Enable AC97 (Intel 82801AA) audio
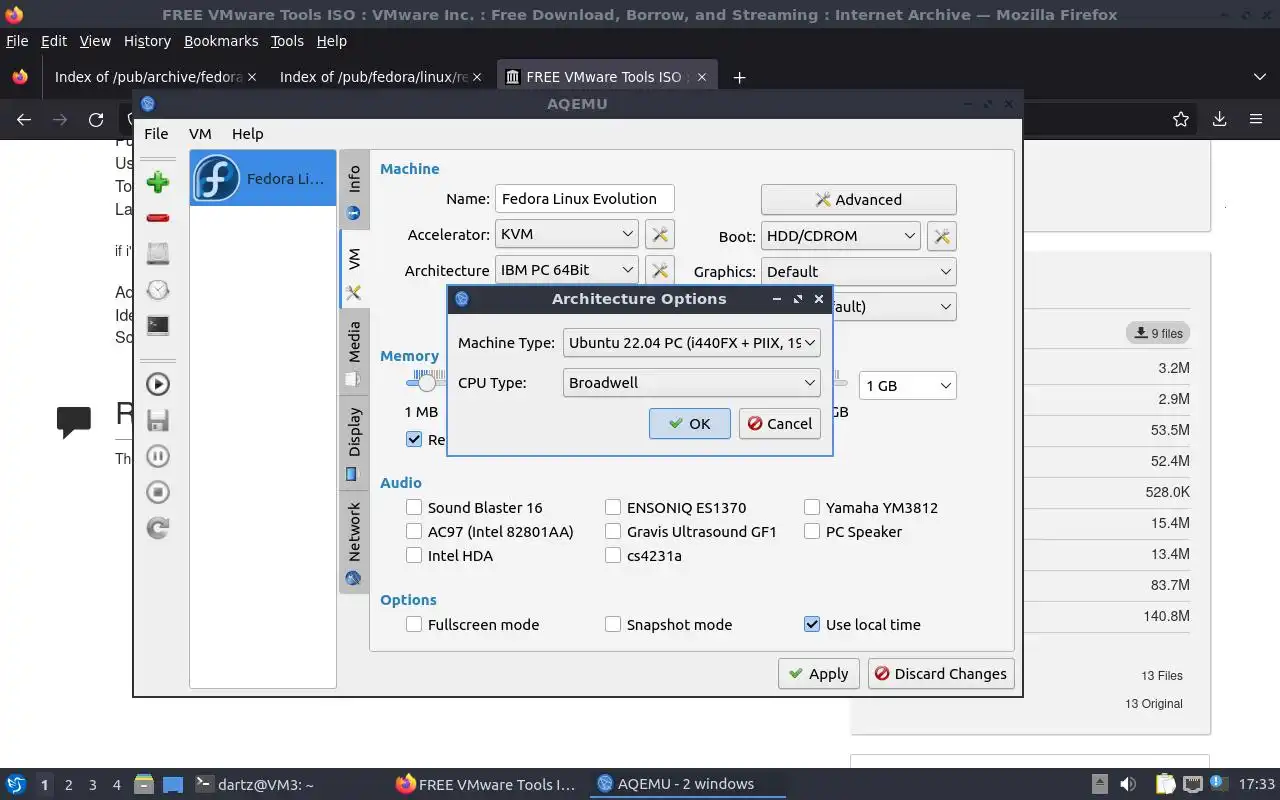This screenshot has height=800, width=1280. click(414, 531)
